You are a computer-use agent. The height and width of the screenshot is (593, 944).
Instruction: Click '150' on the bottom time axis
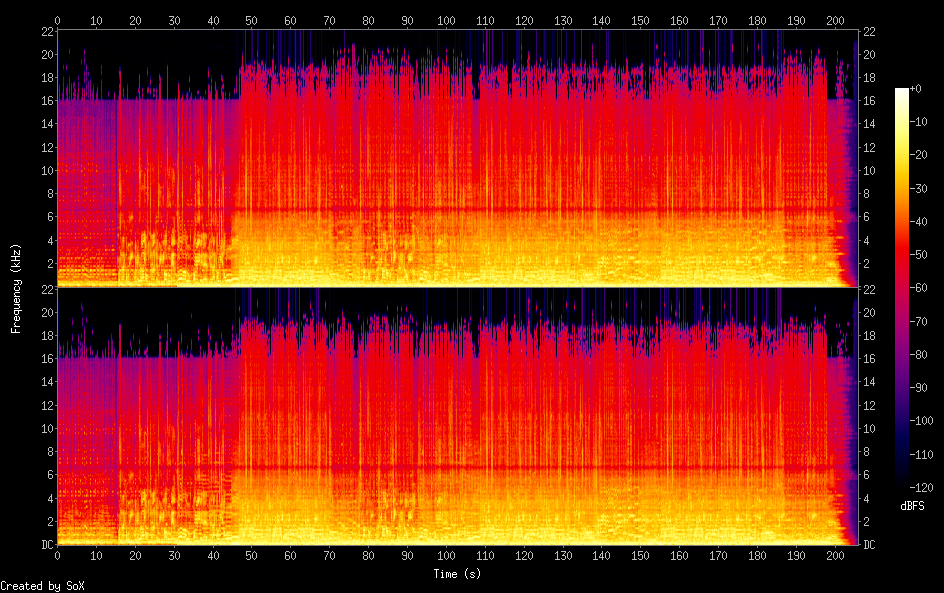click(641, 556)
